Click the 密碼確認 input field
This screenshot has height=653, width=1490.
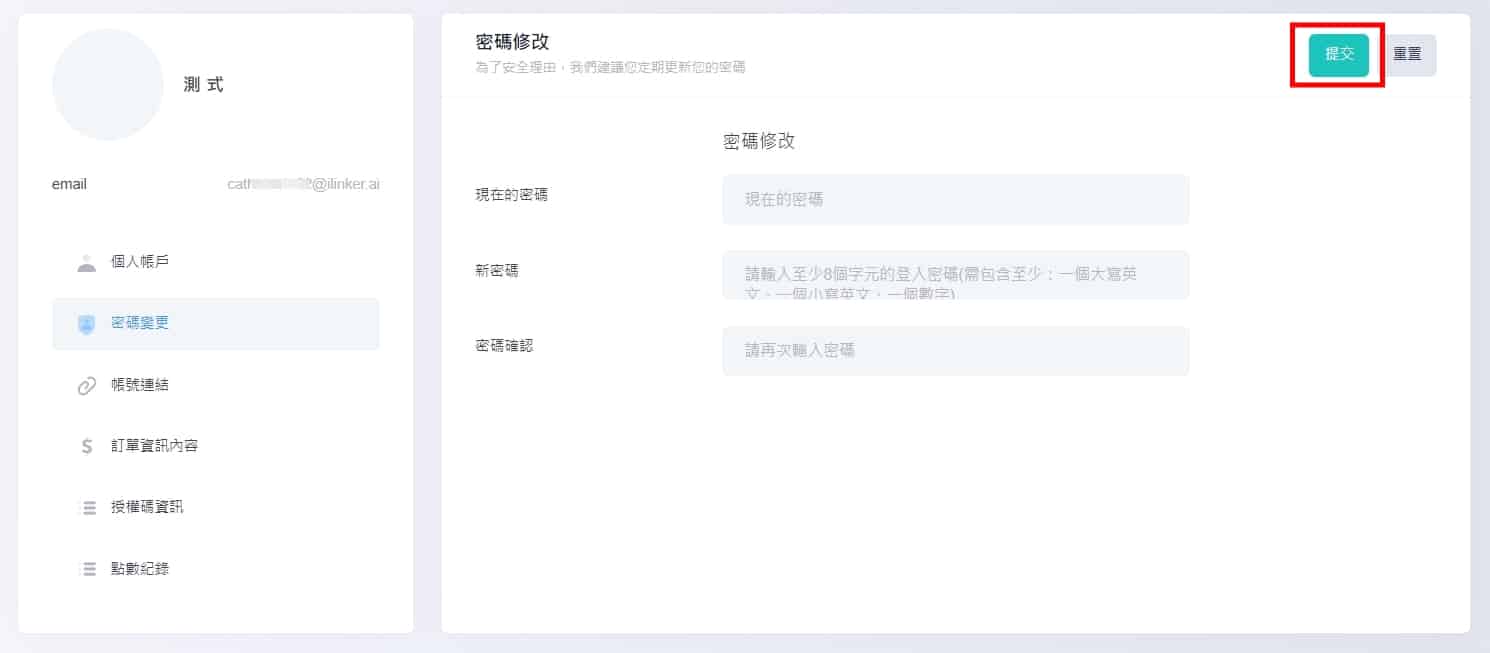[955, 351]
